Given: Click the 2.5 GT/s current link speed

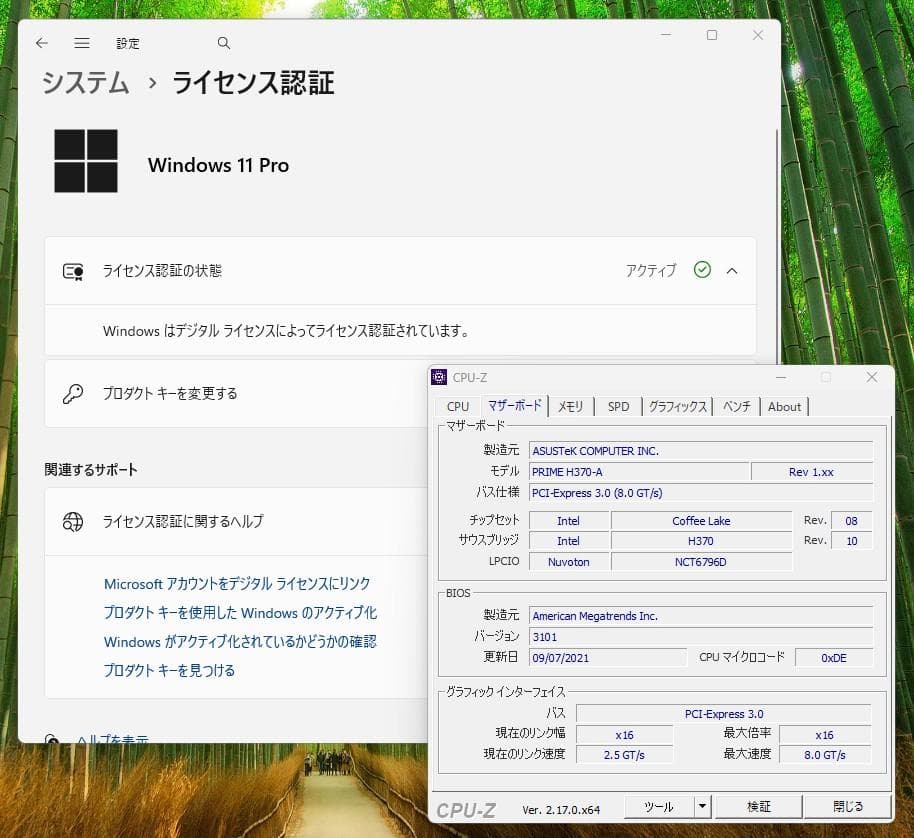Looking at the screenshot, I should pos(624,755).
